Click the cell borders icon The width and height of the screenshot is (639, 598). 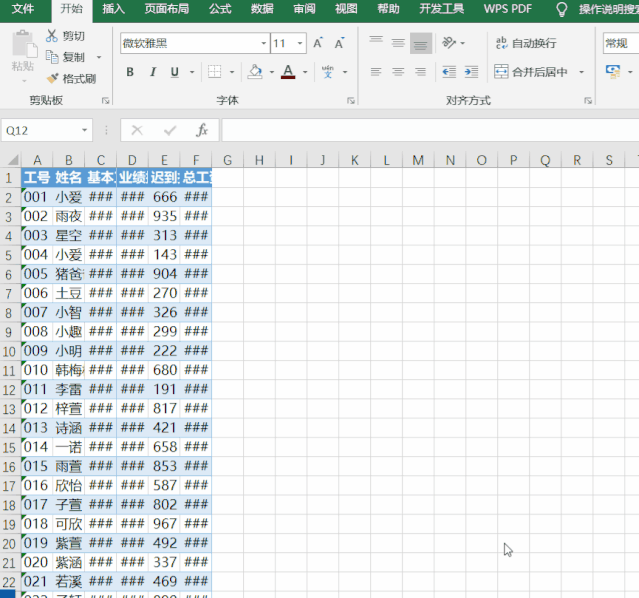point(214,72)
